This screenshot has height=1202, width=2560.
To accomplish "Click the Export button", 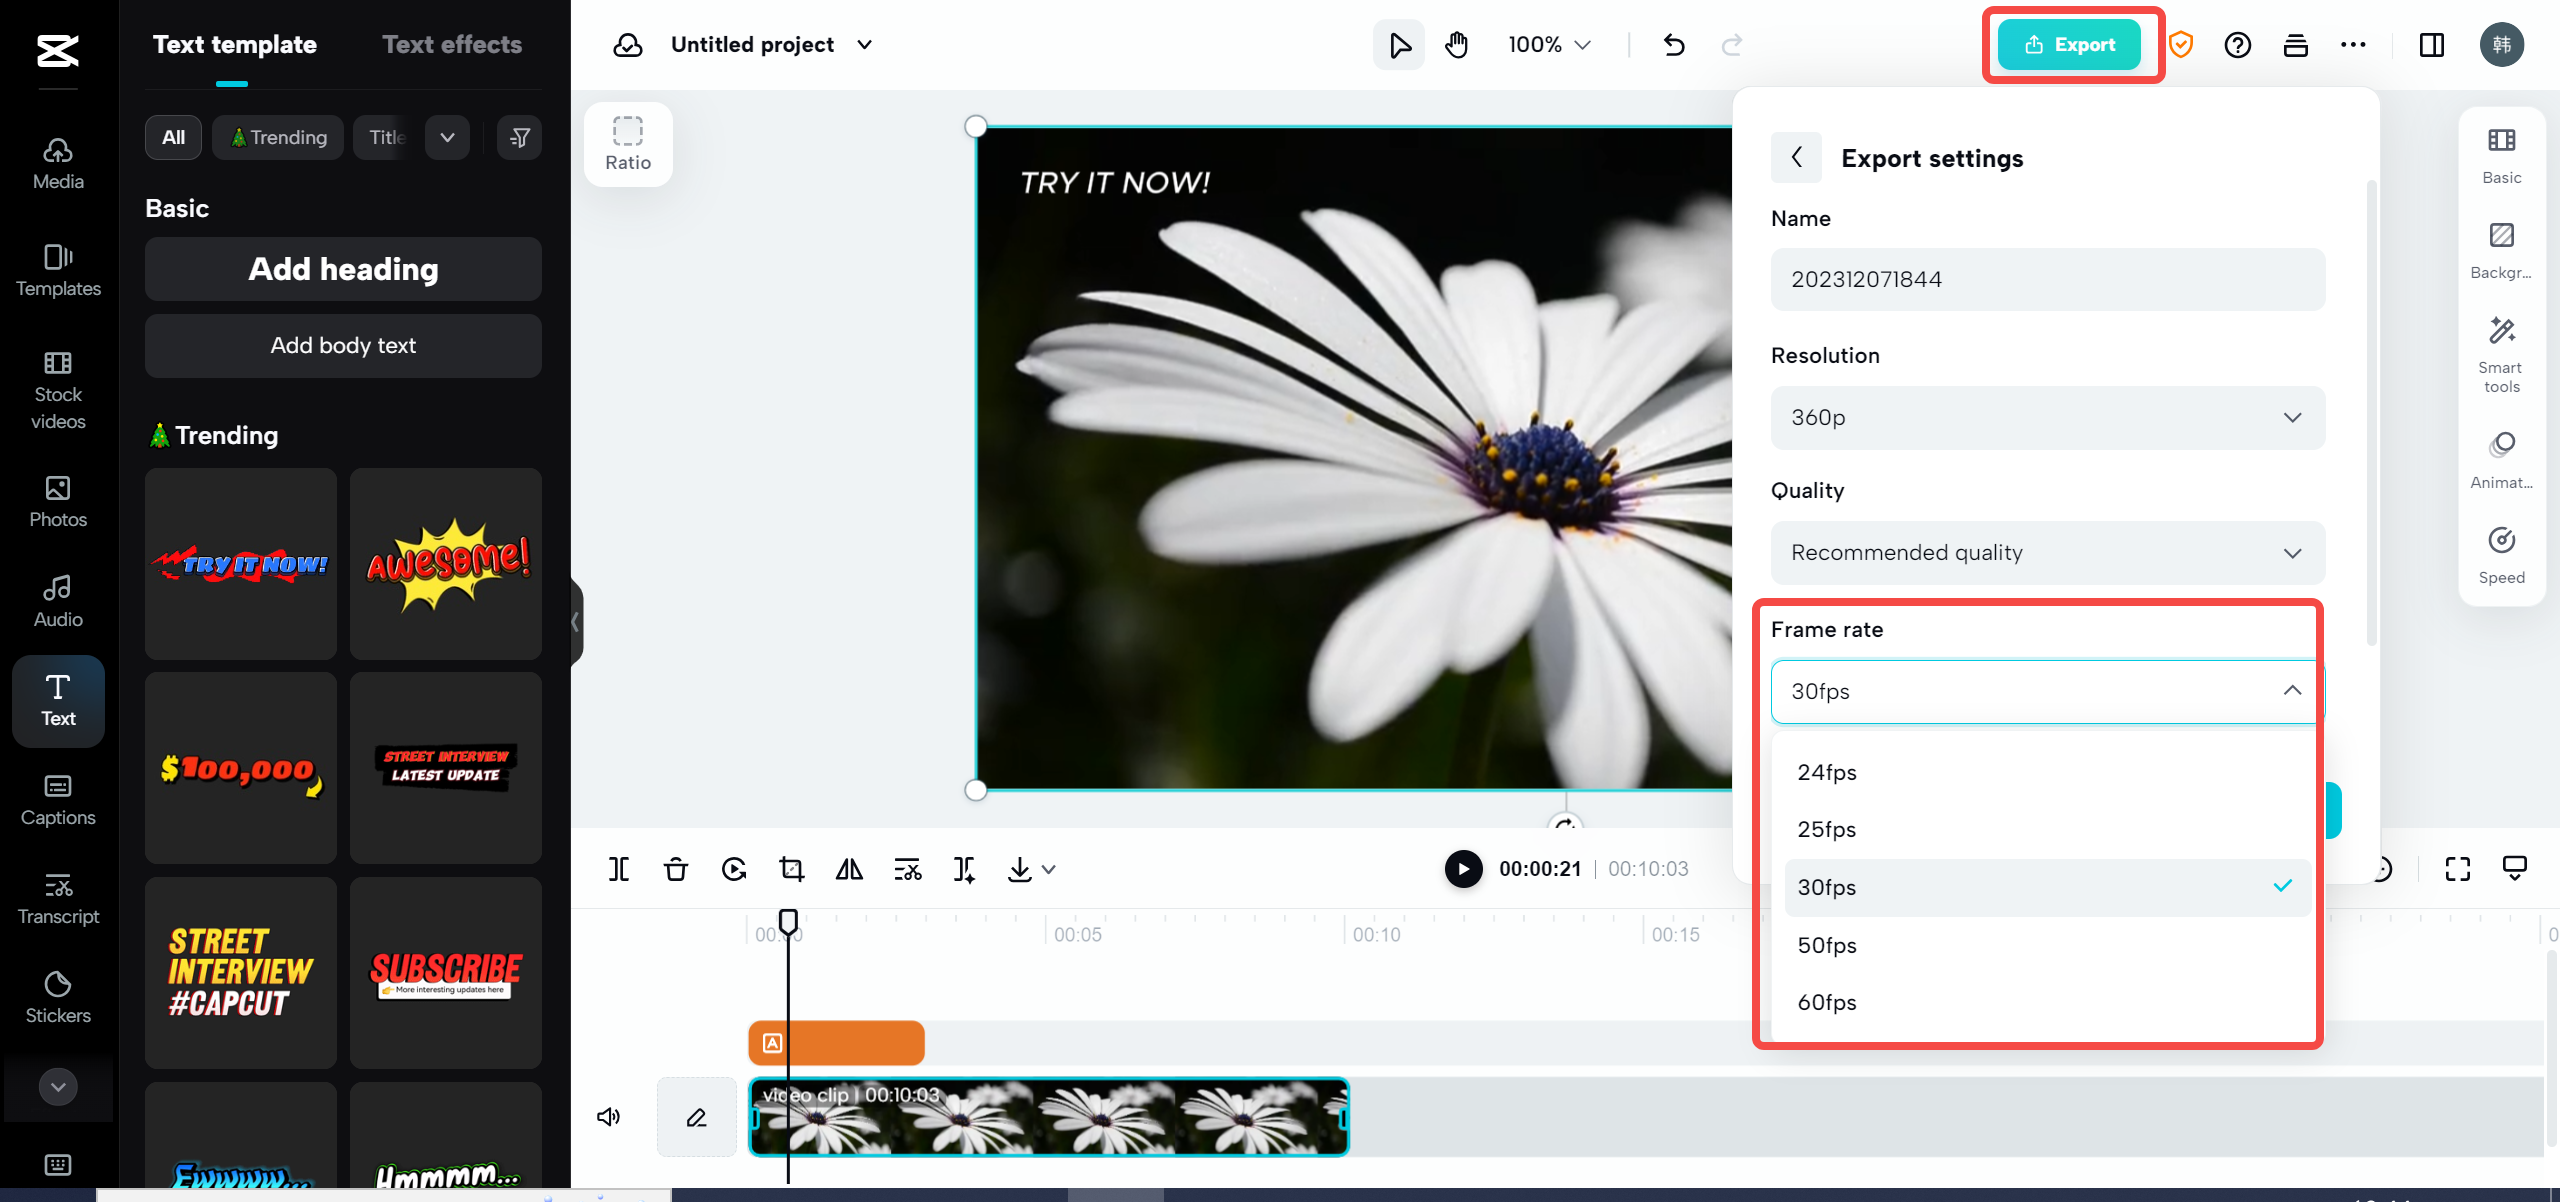I will pos(2070,44).
